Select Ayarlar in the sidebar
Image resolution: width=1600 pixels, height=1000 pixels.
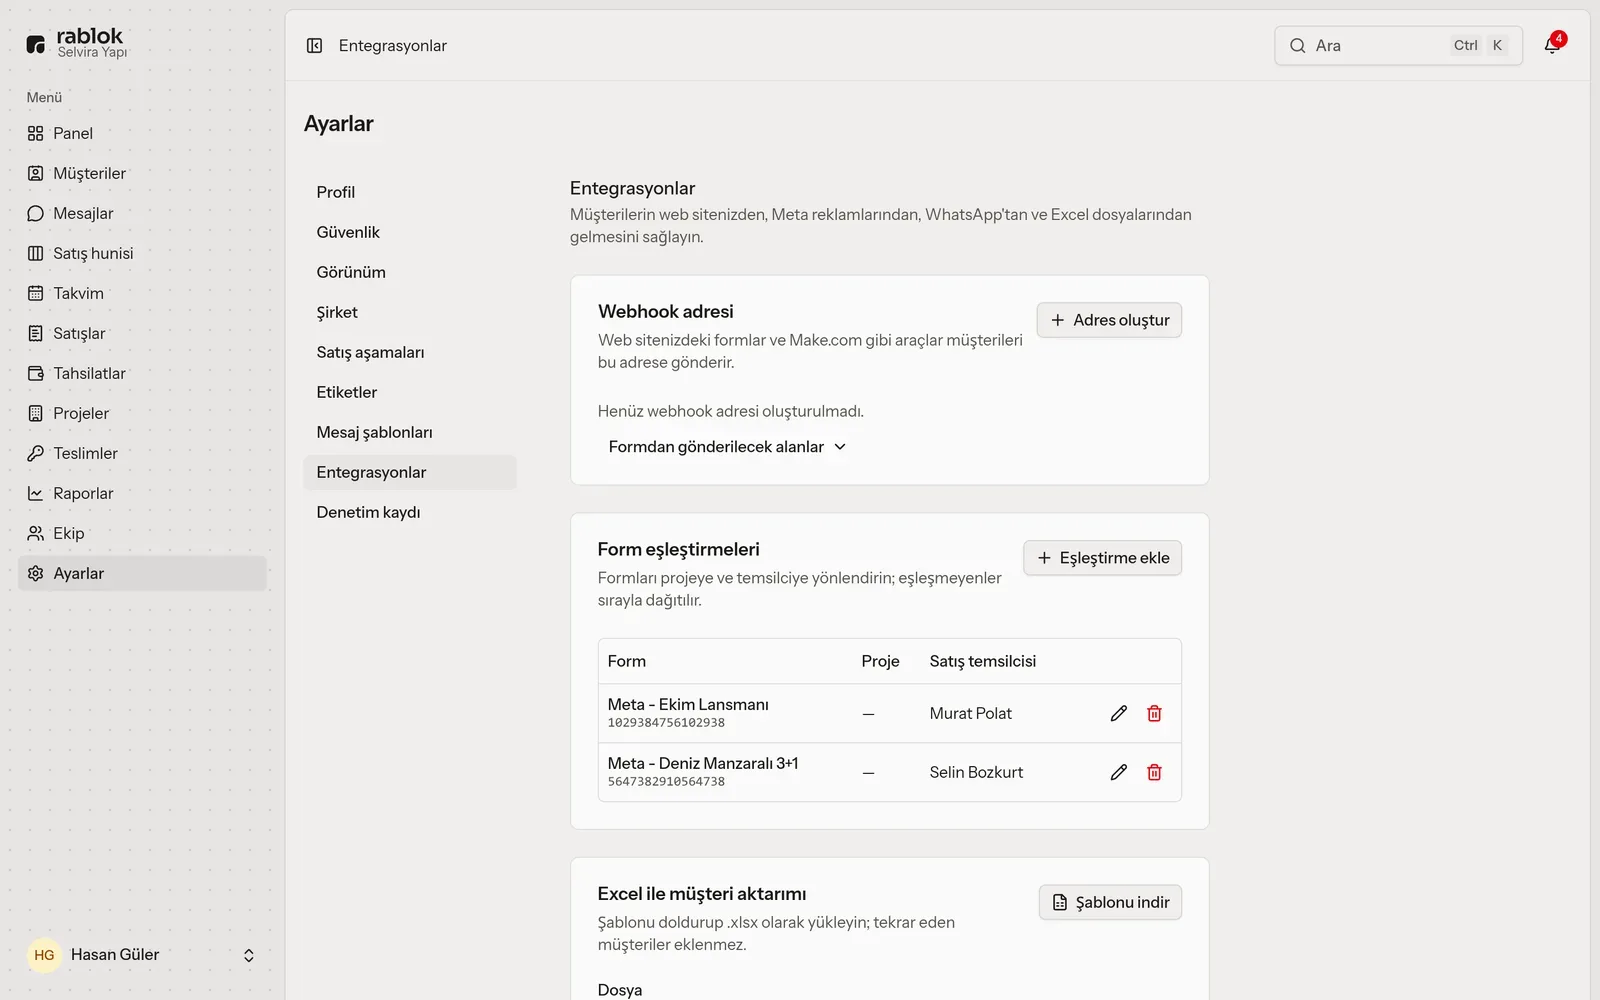click(142, 573)
